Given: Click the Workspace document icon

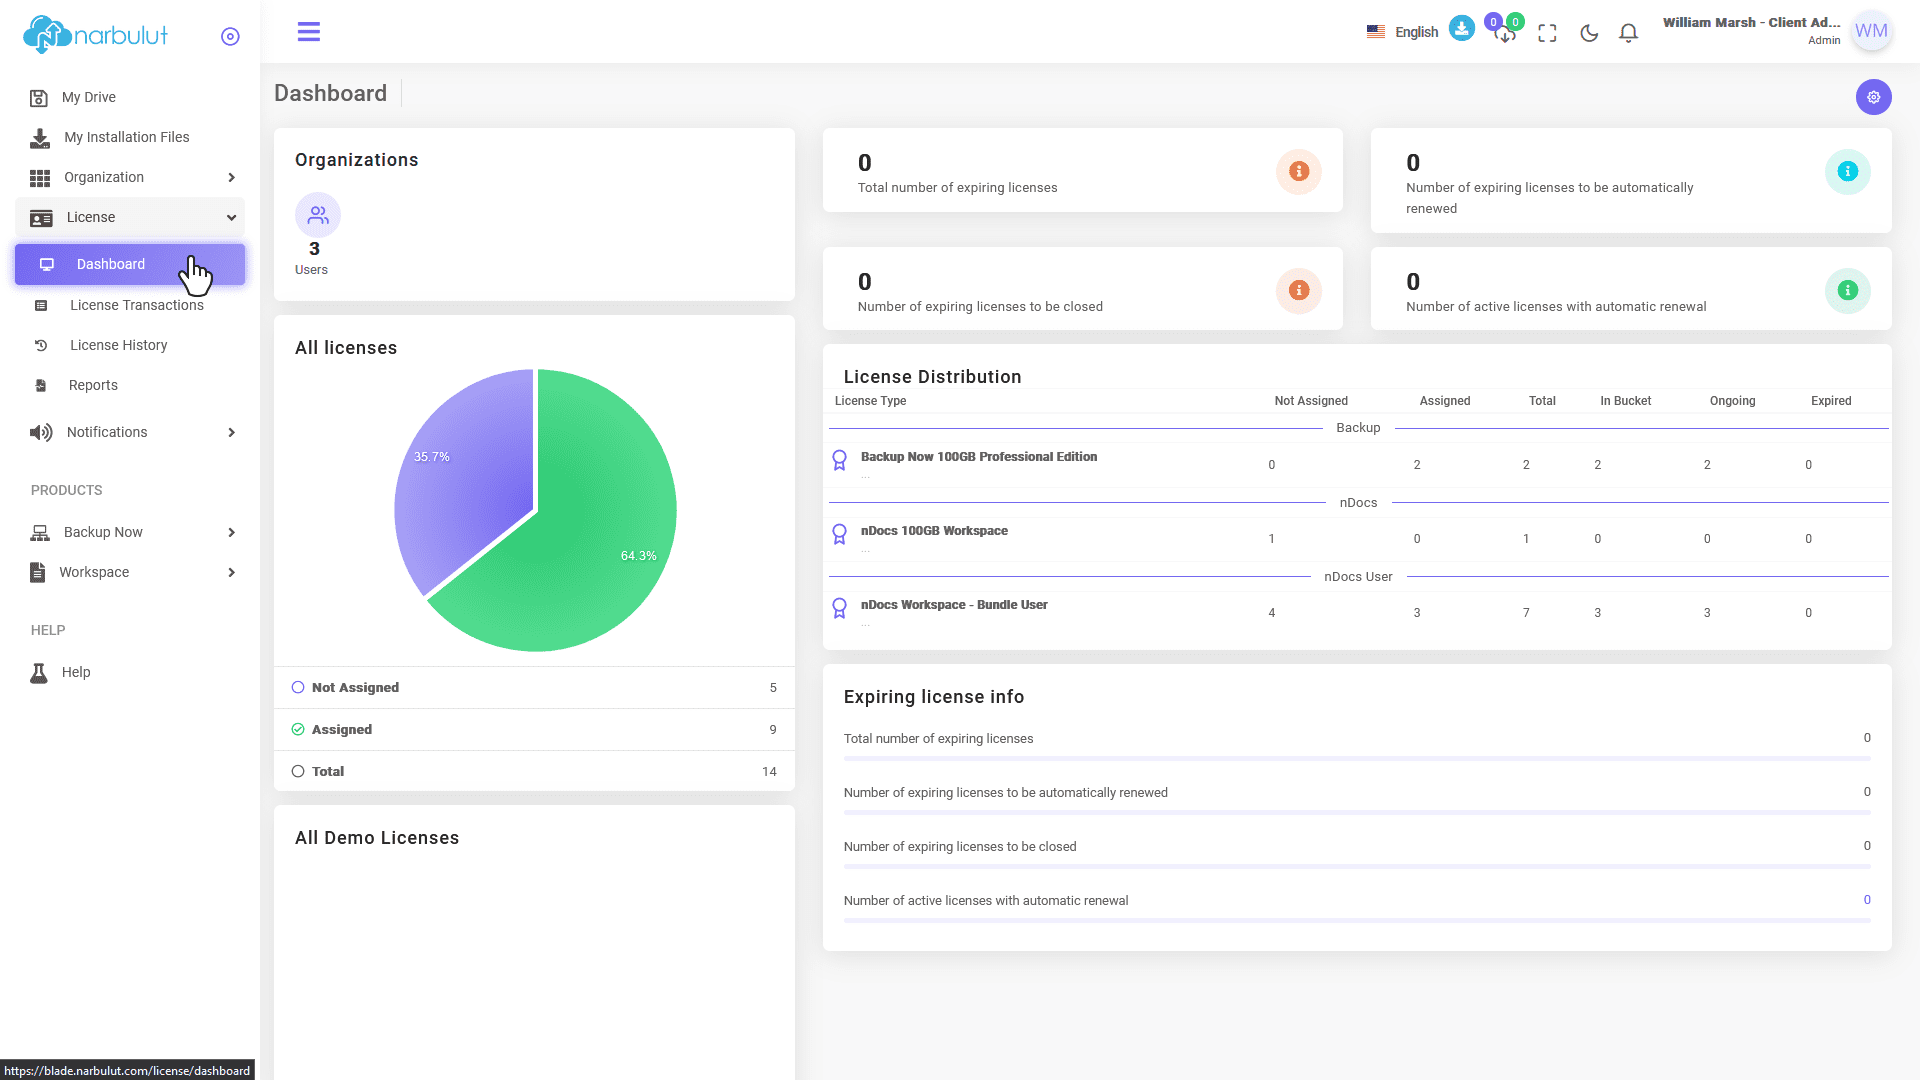Looking at the screenshot, I should click(x=38, y=572).
